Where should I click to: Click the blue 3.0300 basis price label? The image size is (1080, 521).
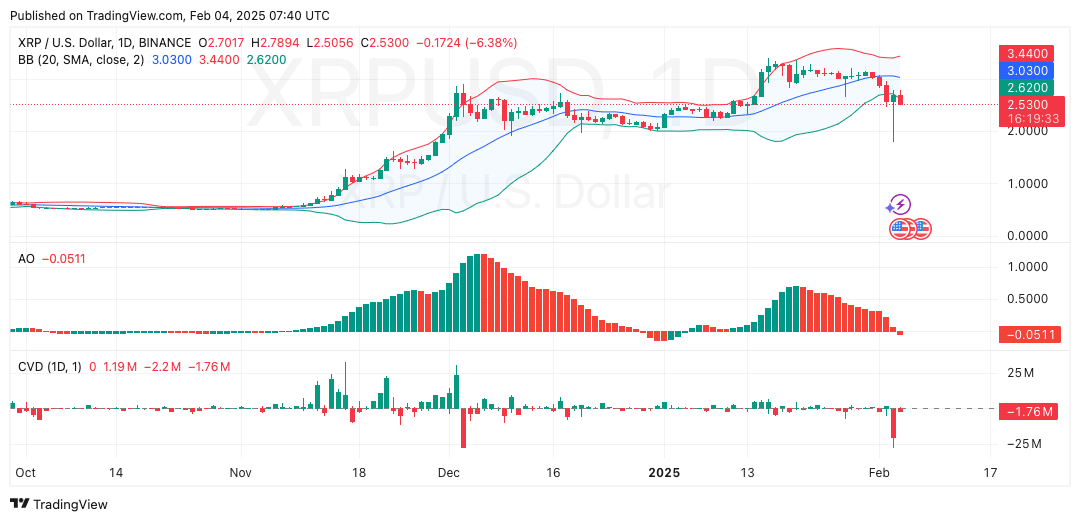click(1027, 70)
